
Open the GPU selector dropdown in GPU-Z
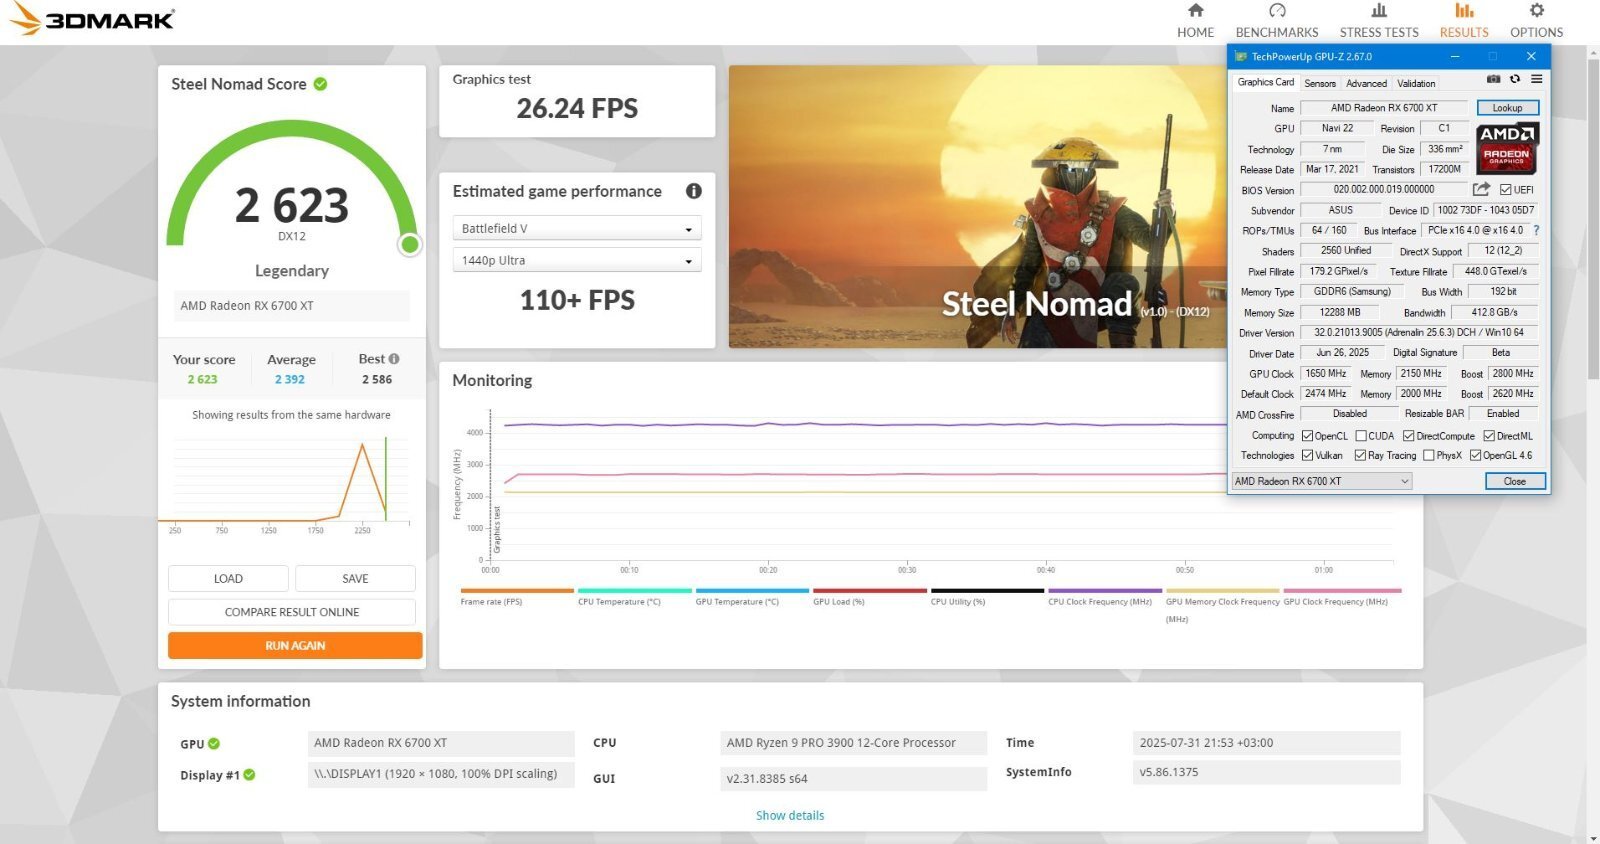click(1322, 481)
